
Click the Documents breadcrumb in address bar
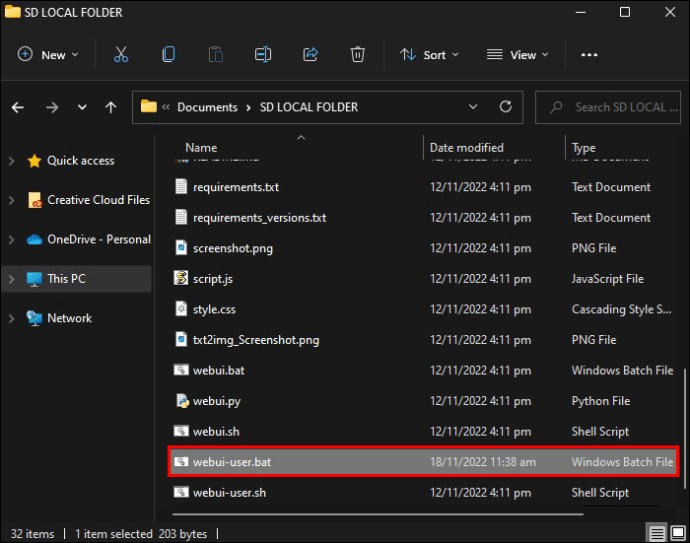pos(207,107)
